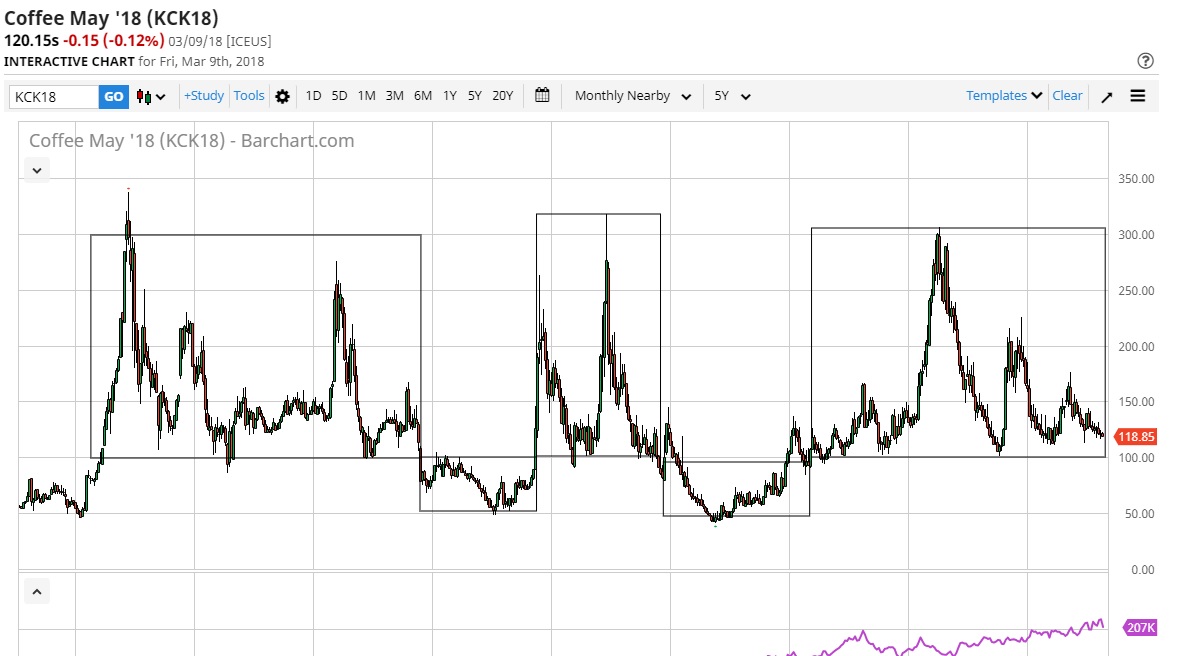Select the 3M time range

[394, 95]
